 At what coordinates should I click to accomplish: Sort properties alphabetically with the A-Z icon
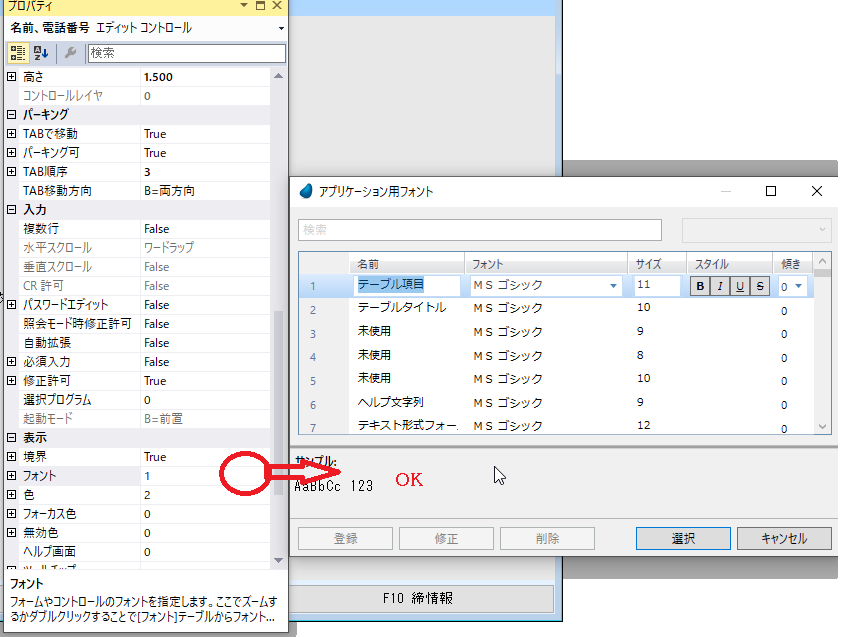click(x=41, y=53)
